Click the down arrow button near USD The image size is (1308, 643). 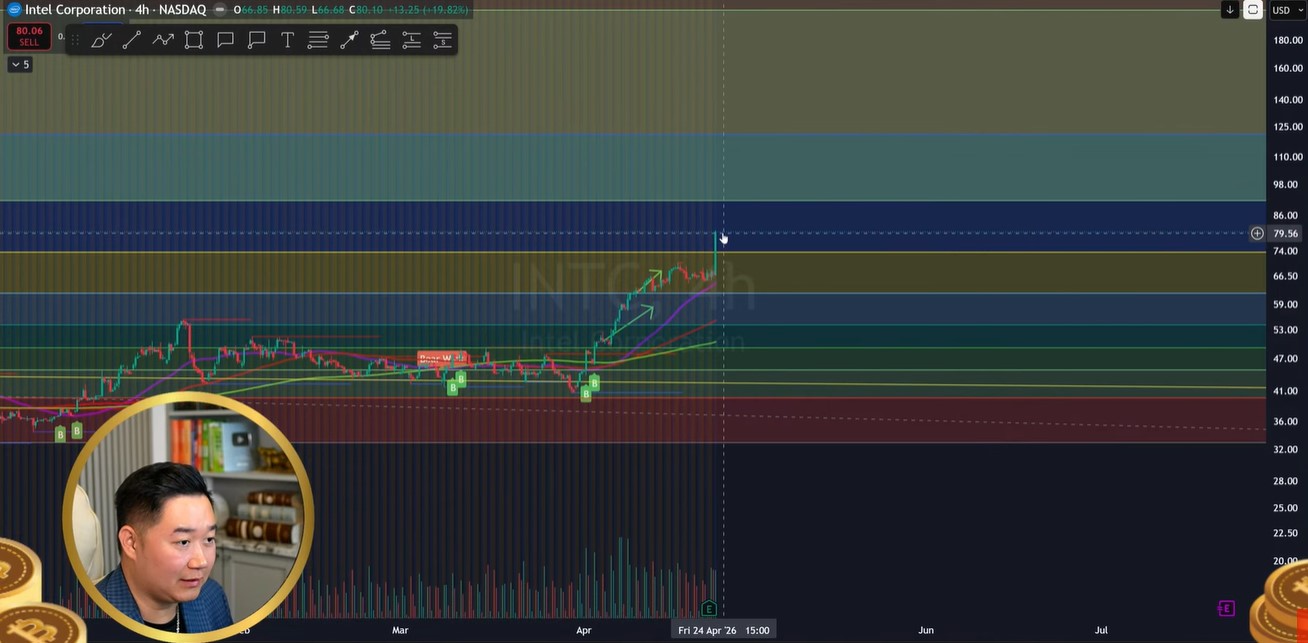click(1230, 10)
